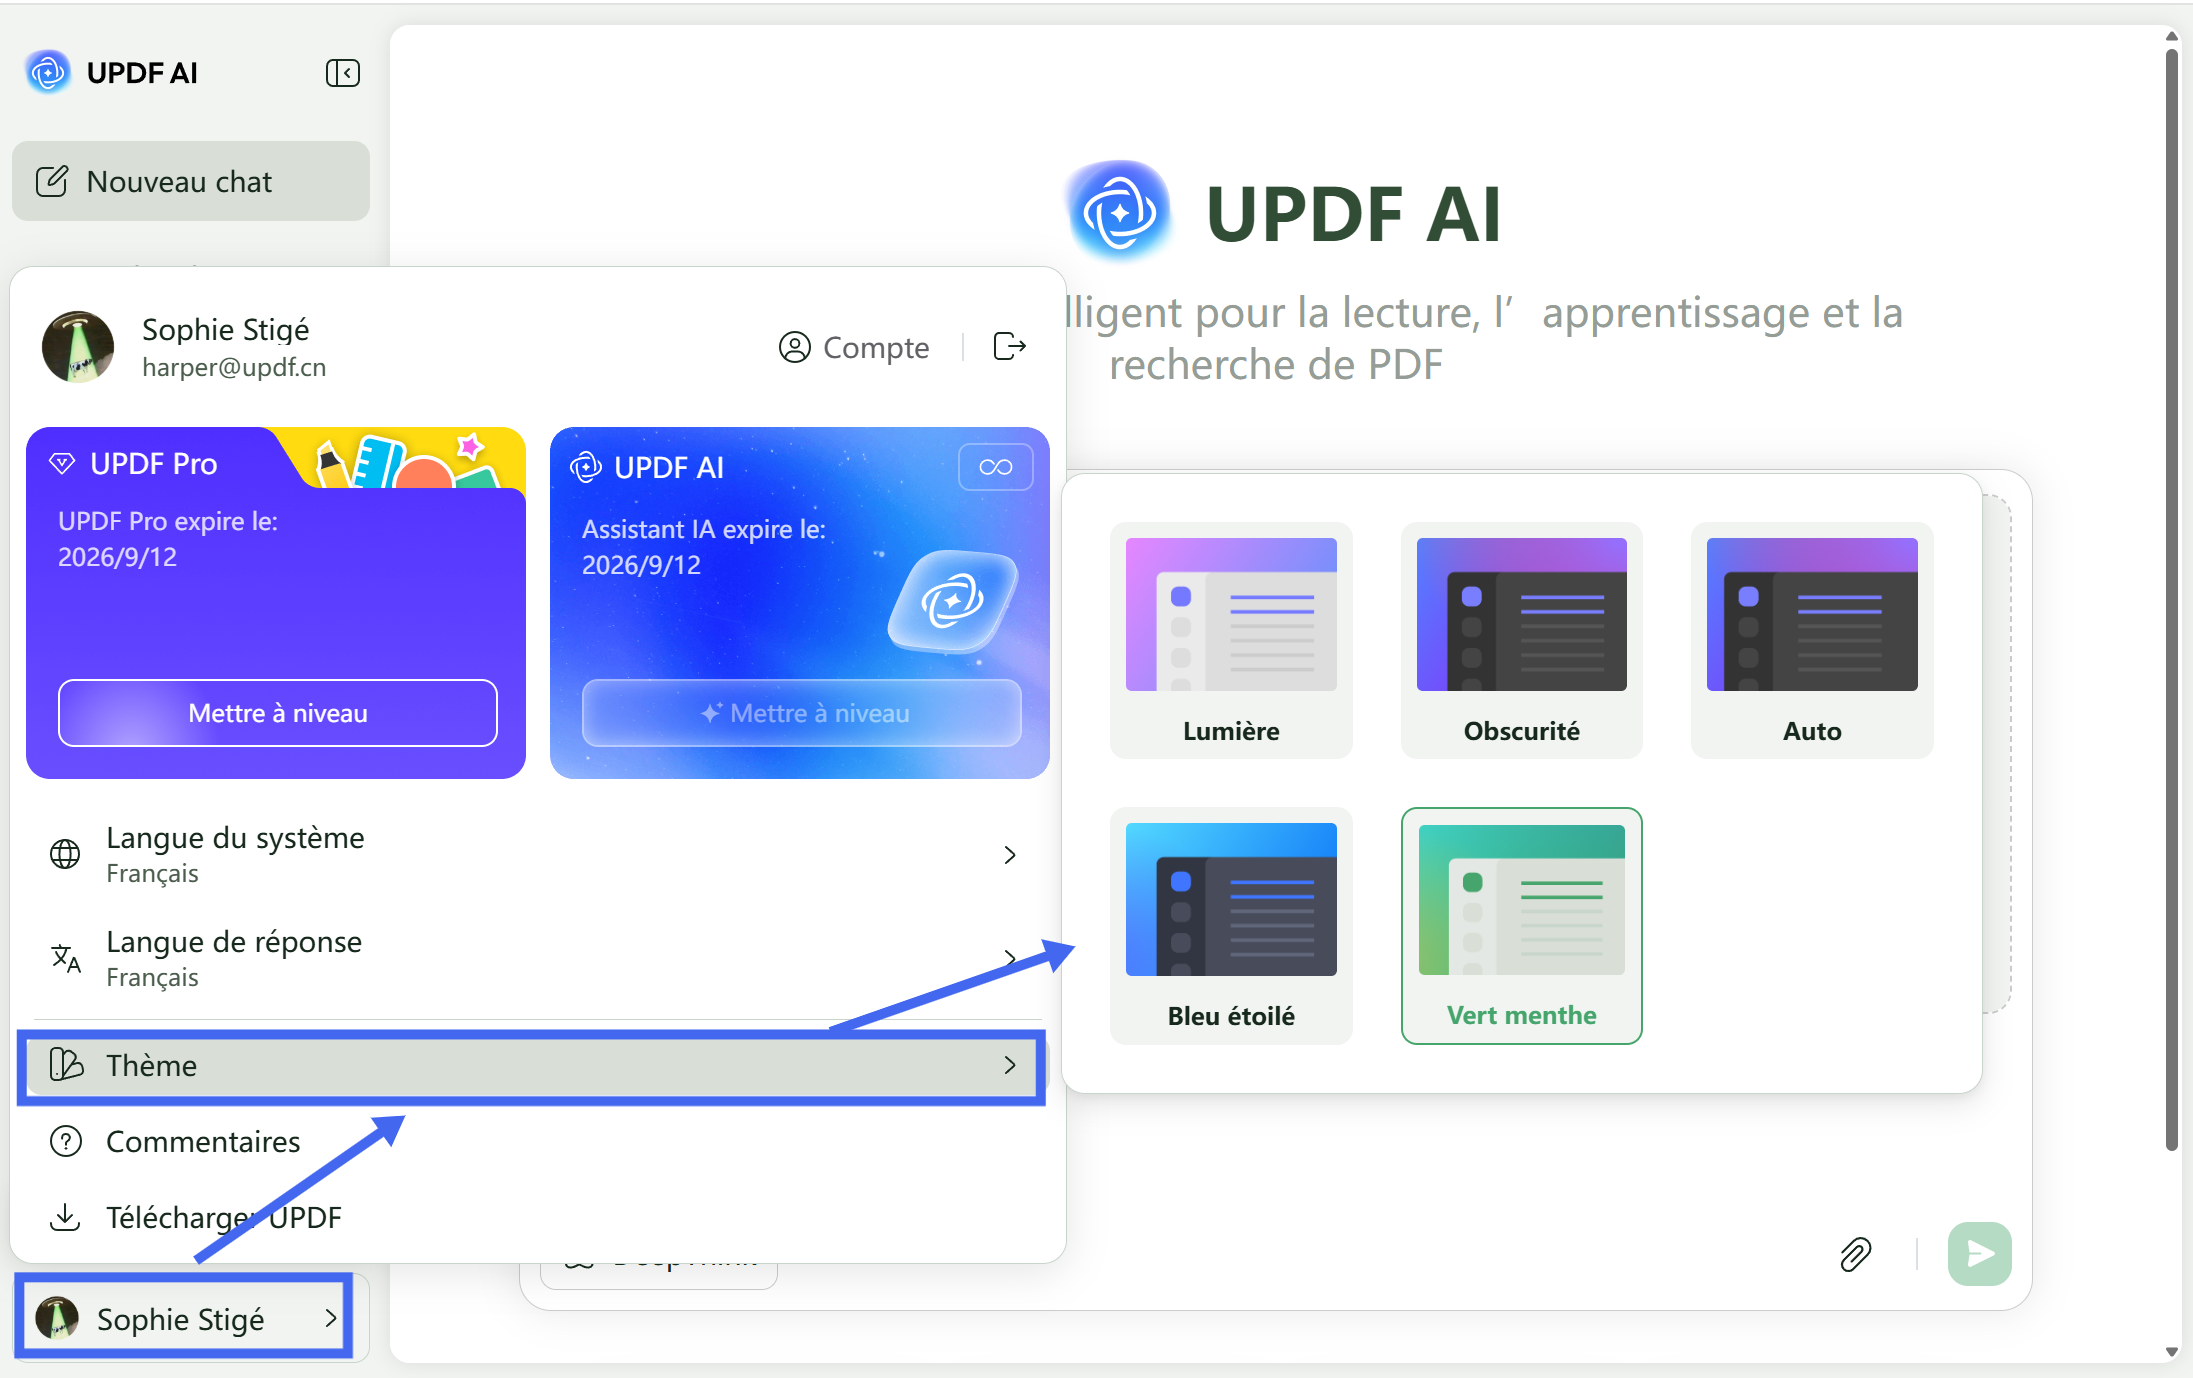The image size is (2193, 1378).
Task: Expand the Langue du système chevron
Action: tap(1009, 854)
